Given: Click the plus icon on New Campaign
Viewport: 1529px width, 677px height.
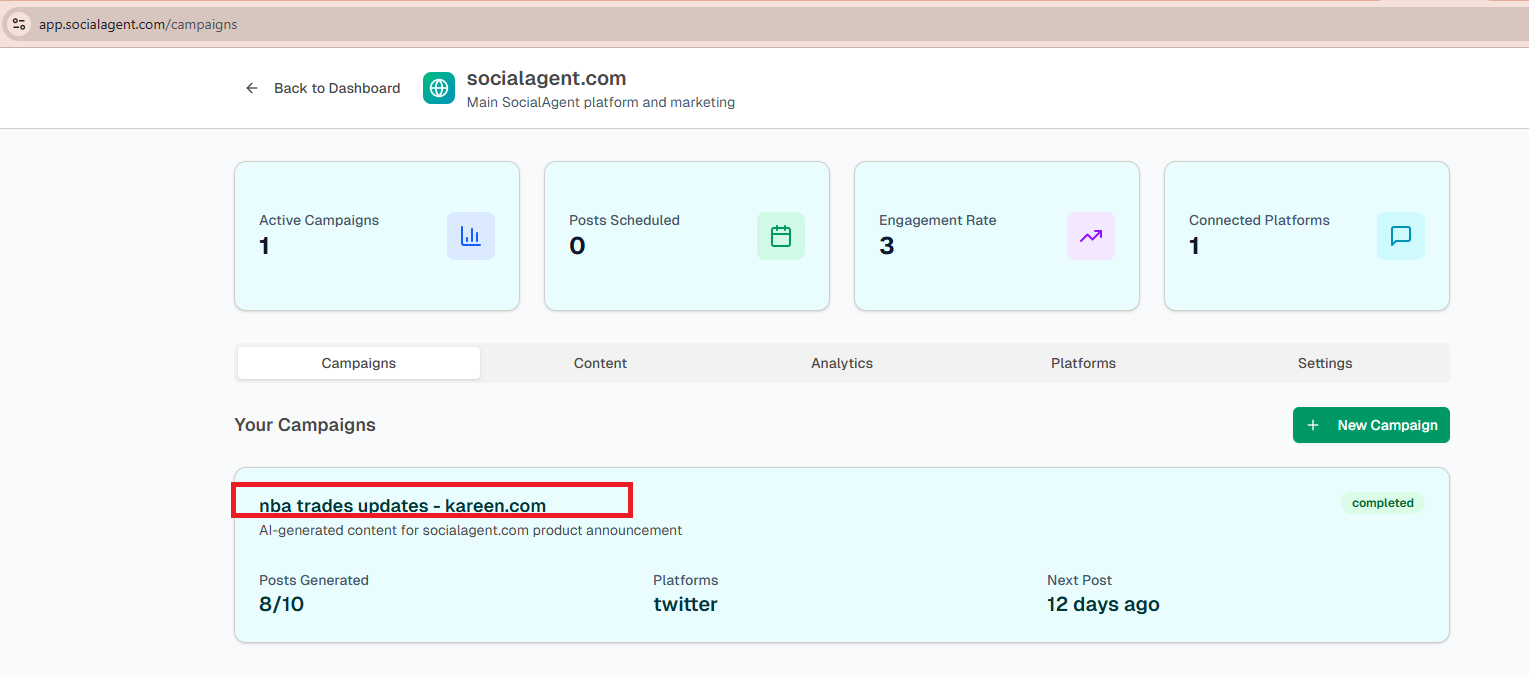Looking at the screenshot, I should pos(1313,425).
